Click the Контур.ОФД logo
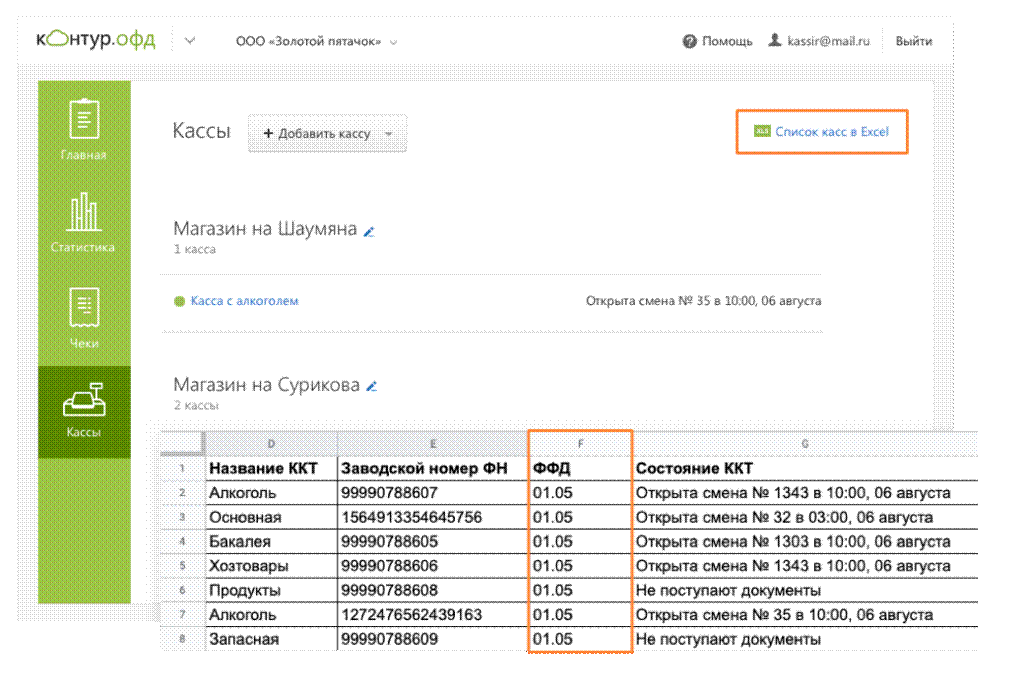The height and width of the screenshot is (689, 1024). pos(96,39)
